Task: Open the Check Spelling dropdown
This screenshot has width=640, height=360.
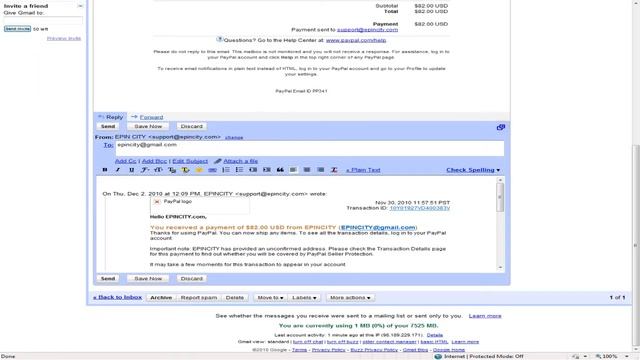Action: [x=473, y=170]
